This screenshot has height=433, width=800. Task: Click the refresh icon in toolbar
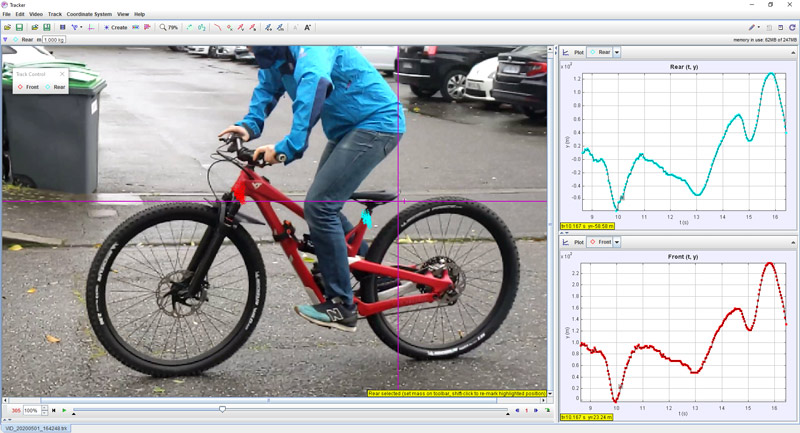[792, 28]
